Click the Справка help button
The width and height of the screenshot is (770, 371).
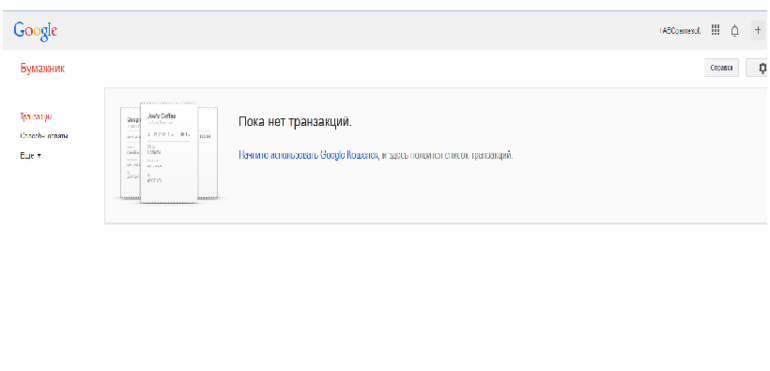[721, 68]
